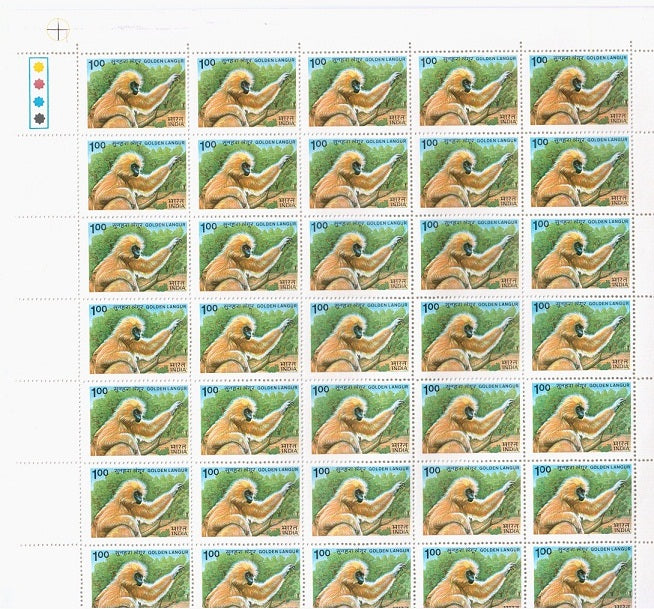This screenshot has width=654, height=609.
Task: Click the fourth stamp in the fifth row
Action: 470,419
